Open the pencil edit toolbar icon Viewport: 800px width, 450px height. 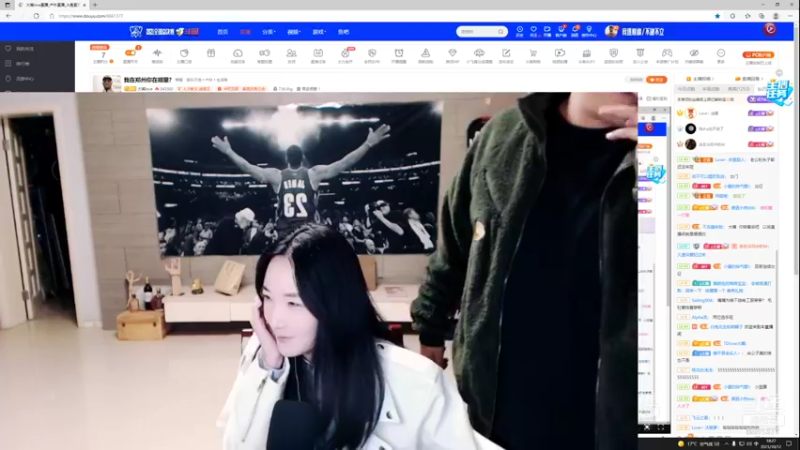pyautogui.click(x=506, y=53)
